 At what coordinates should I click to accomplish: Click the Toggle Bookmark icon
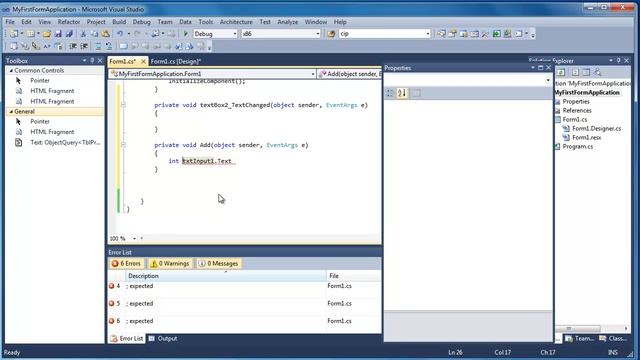coord(123,47)
